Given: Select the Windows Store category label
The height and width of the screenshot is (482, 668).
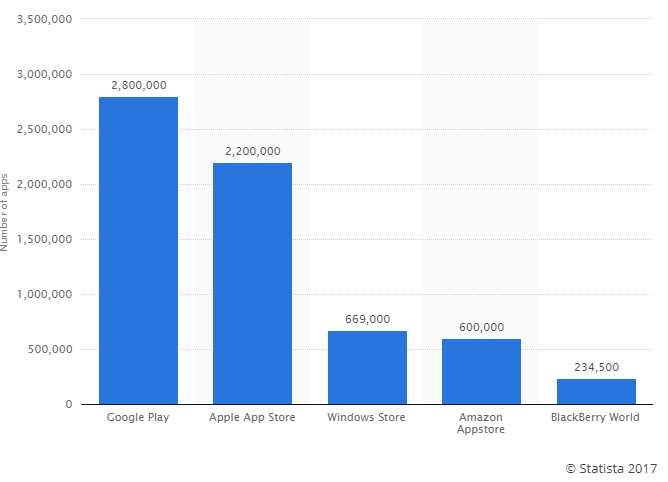Looking at the screenshot, I should pyautogui.click(x=367, y=417).
